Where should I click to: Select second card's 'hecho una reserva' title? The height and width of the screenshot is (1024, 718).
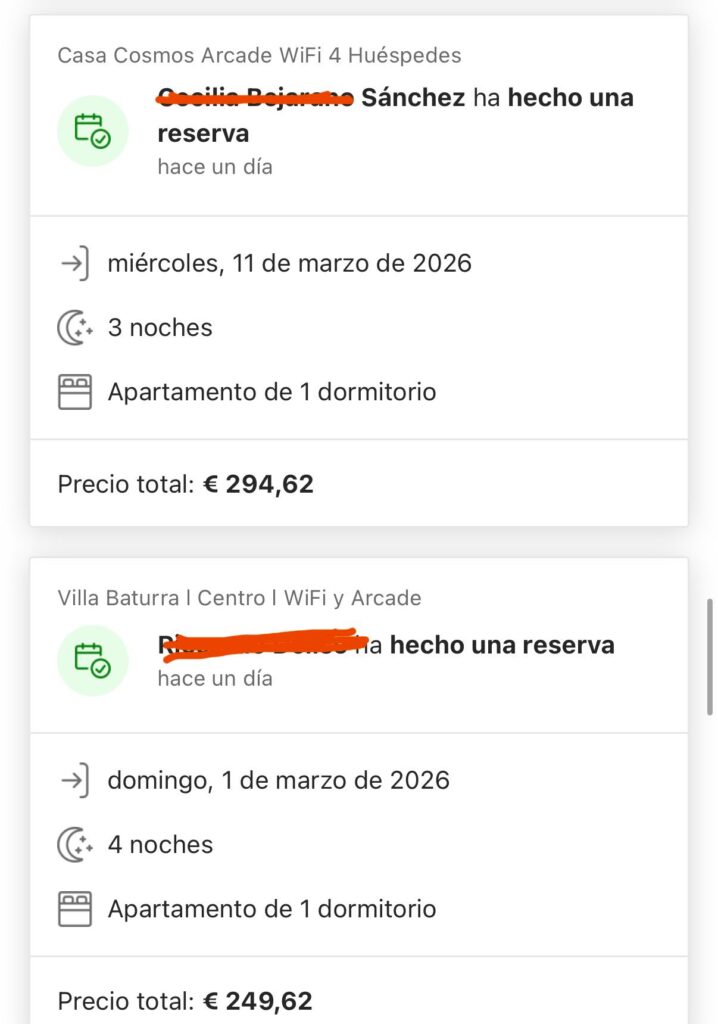pos(501,645)
